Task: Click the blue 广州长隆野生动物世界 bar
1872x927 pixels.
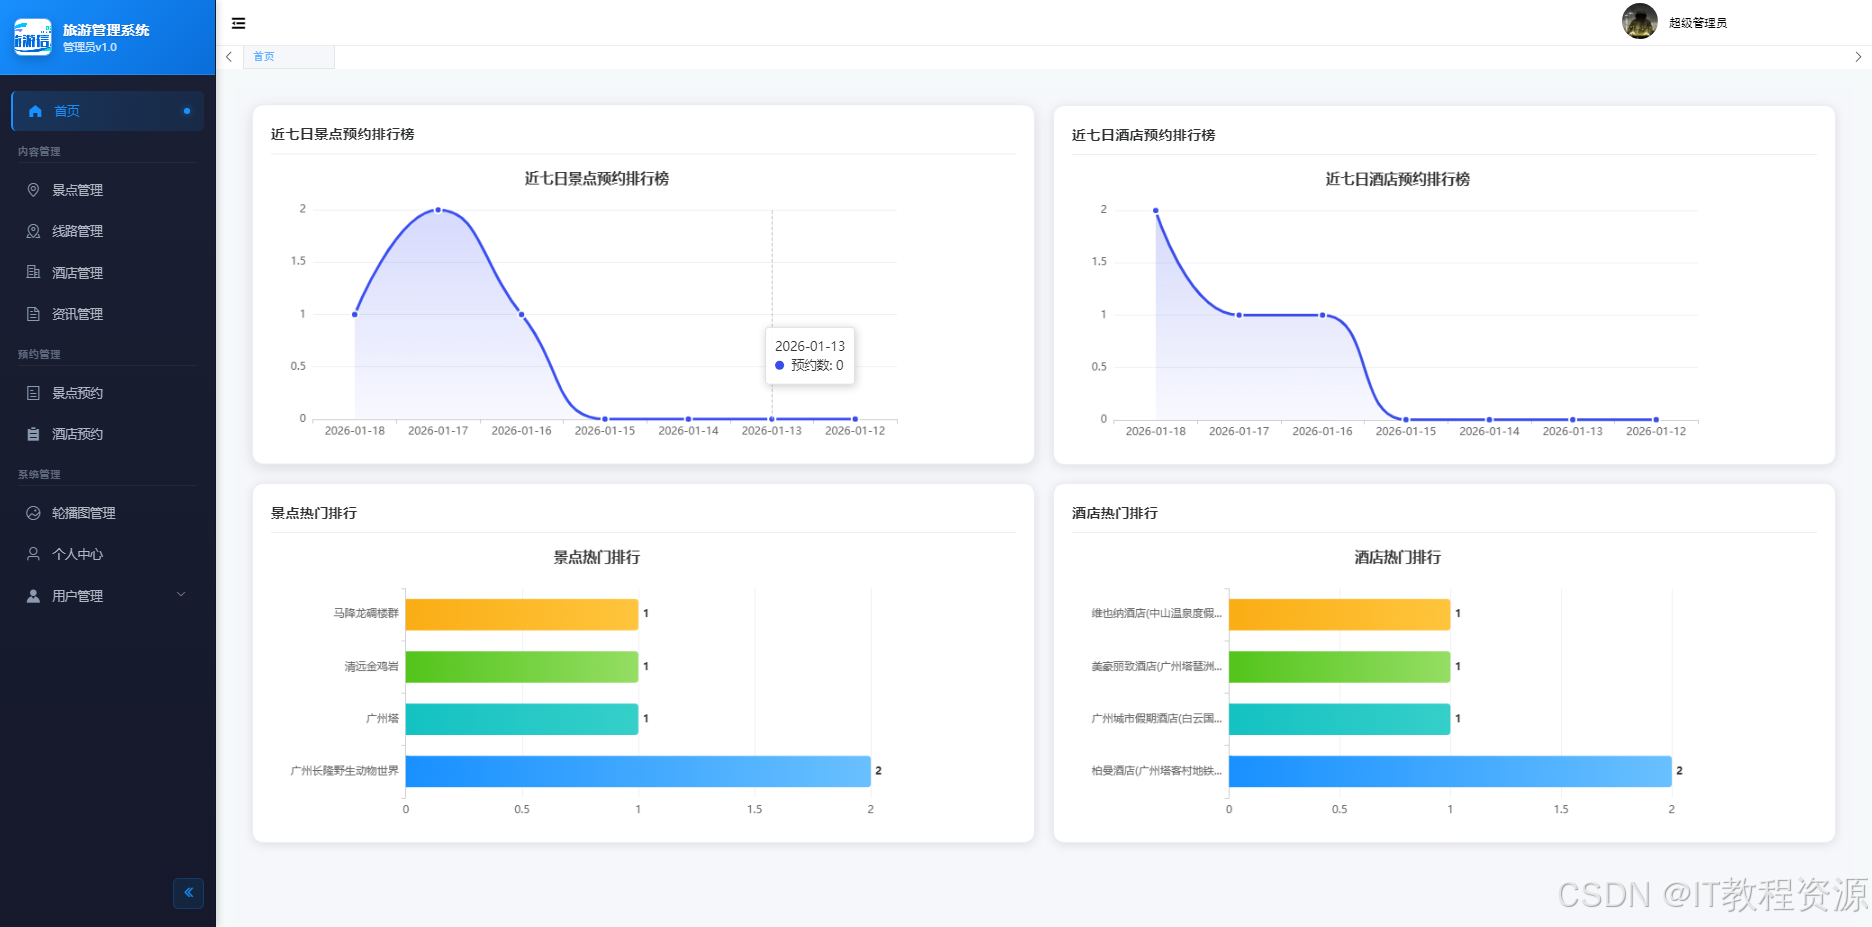Action: pyautogui.click(x=638, y=771)
